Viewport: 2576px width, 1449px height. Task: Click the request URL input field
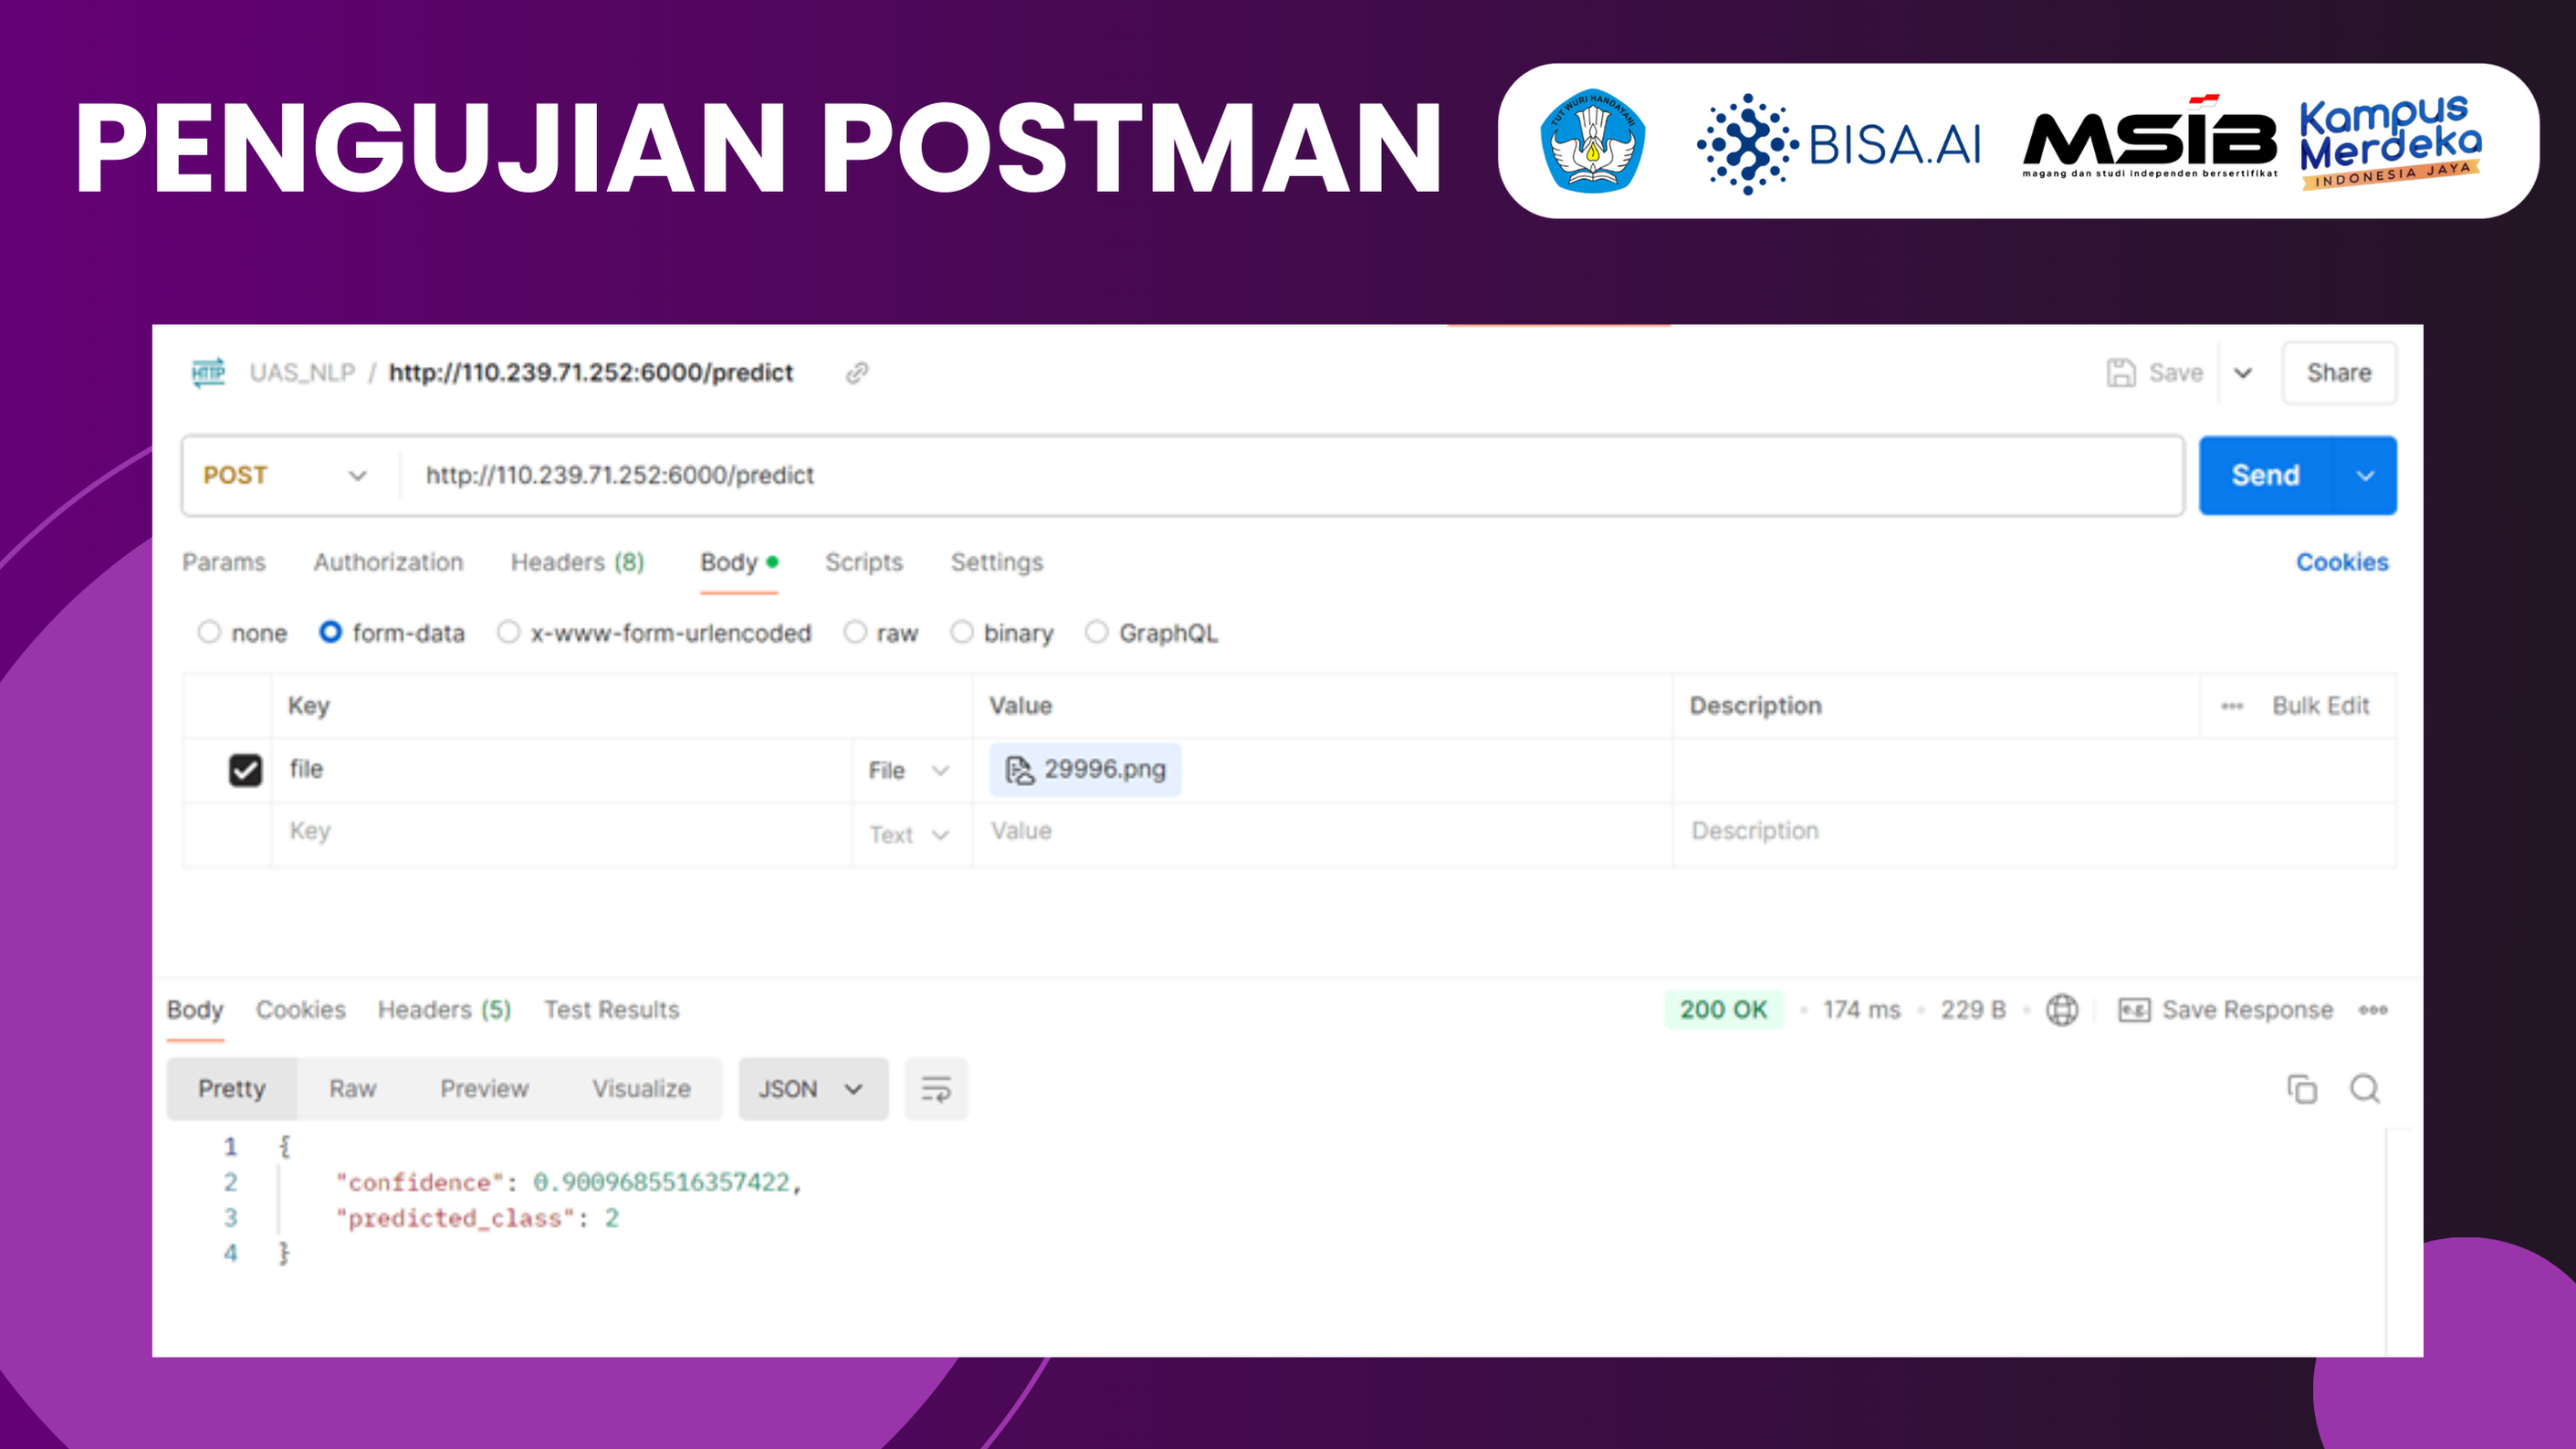(1290, 475)
